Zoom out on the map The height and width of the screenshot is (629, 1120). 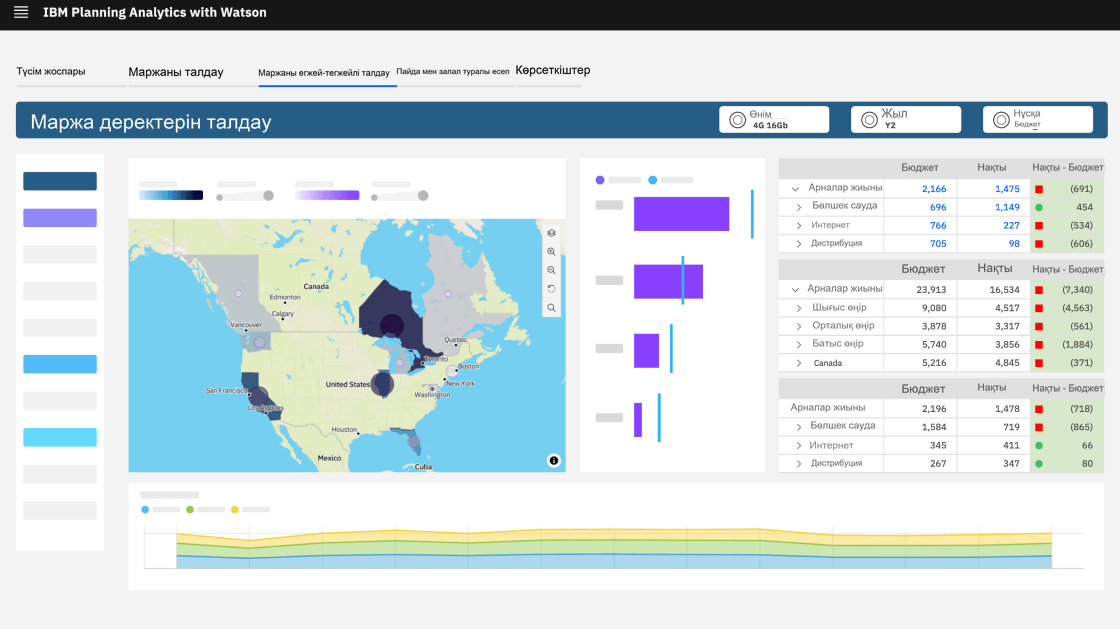point(551,270)
